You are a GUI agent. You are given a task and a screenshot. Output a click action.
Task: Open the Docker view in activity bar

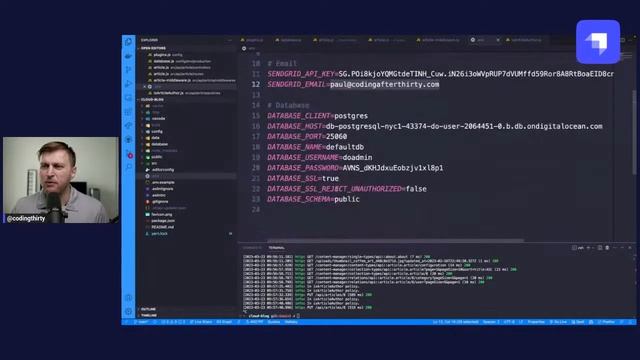click(x=129, y=56)
